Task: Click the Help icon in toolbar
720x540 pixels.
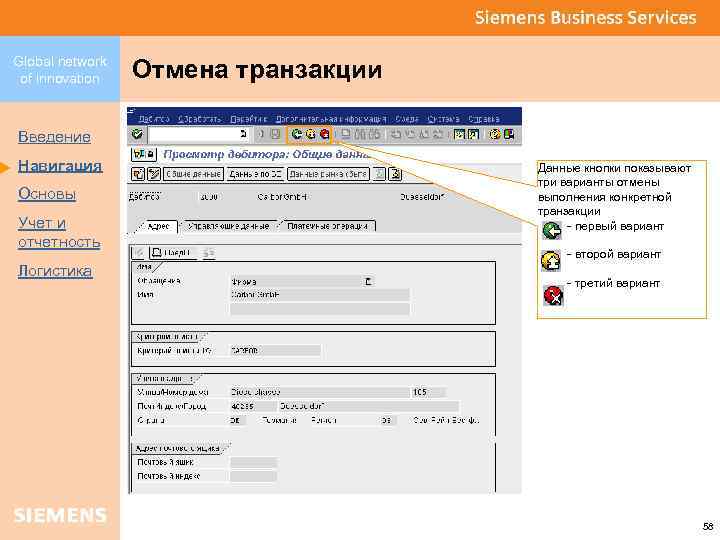Action: (x=495, y=135)
